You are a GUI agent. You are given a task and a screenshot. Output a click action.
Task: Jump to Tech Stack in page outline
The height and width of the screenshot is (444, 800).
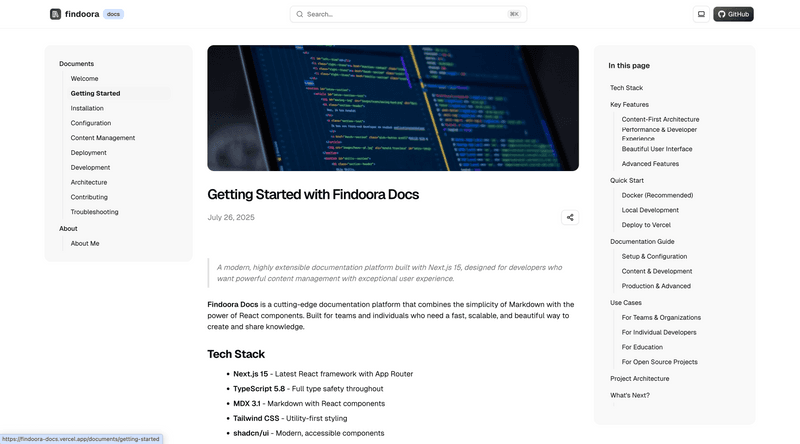tap(626, 88)
